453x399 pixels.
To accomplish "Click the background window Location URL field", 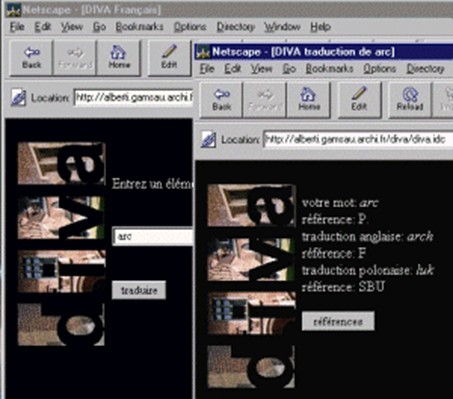I will pos(133,98).
